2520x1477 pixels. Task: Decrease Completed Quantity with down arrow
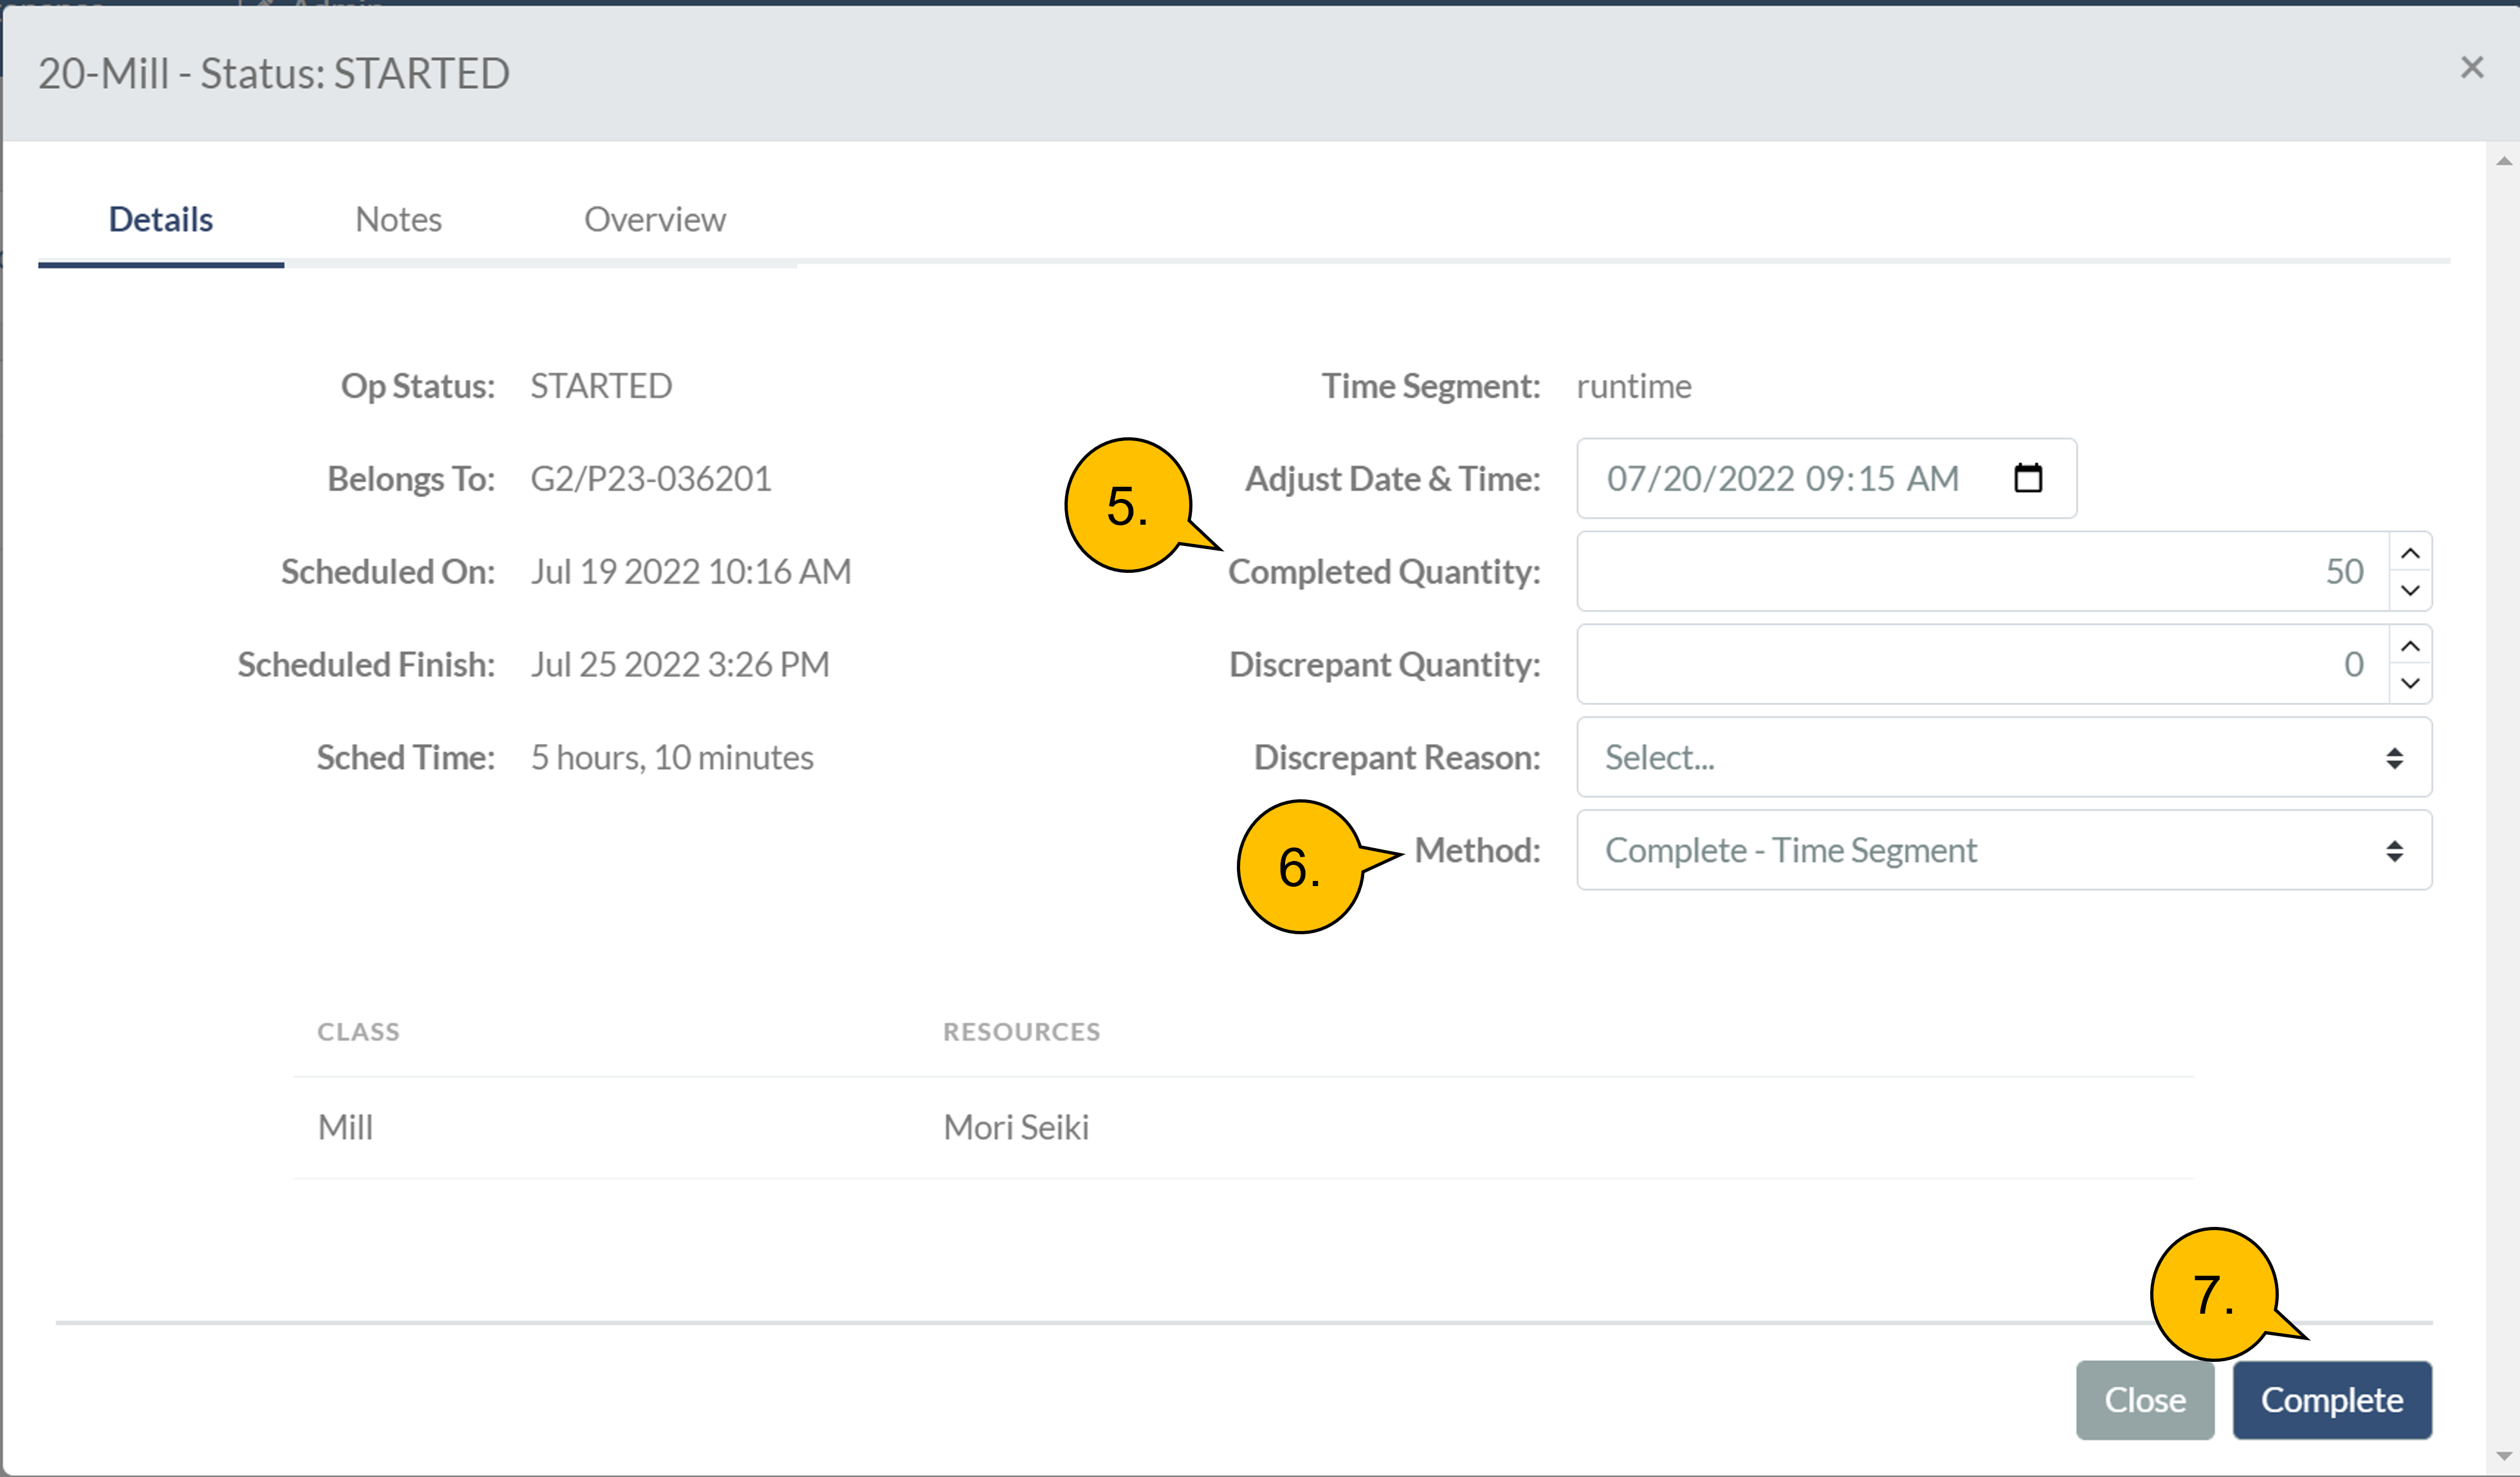click(2410, 590)
